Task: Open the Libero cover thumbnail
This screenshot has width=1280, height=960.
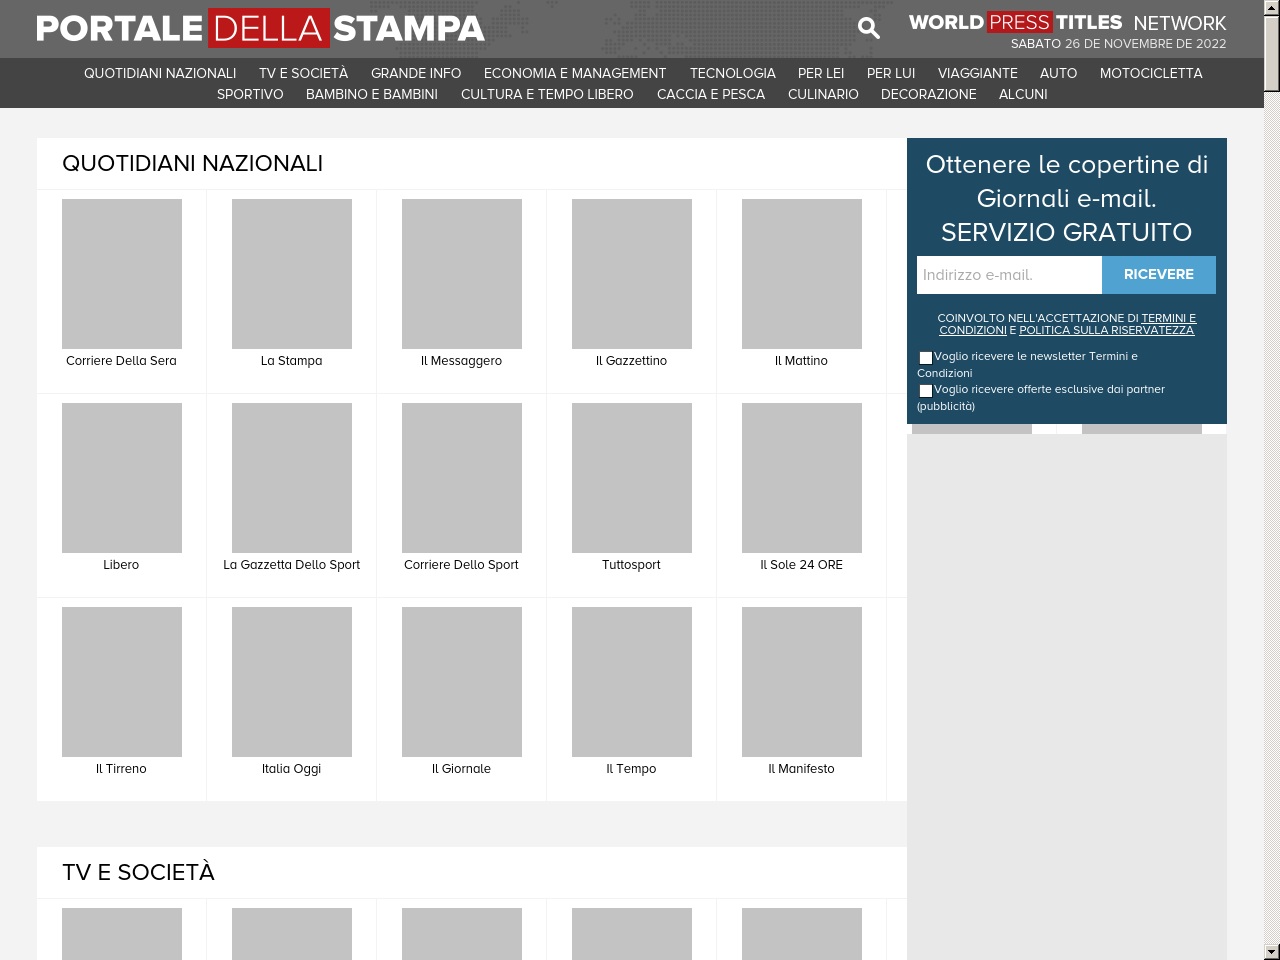Action: [122, 478]
